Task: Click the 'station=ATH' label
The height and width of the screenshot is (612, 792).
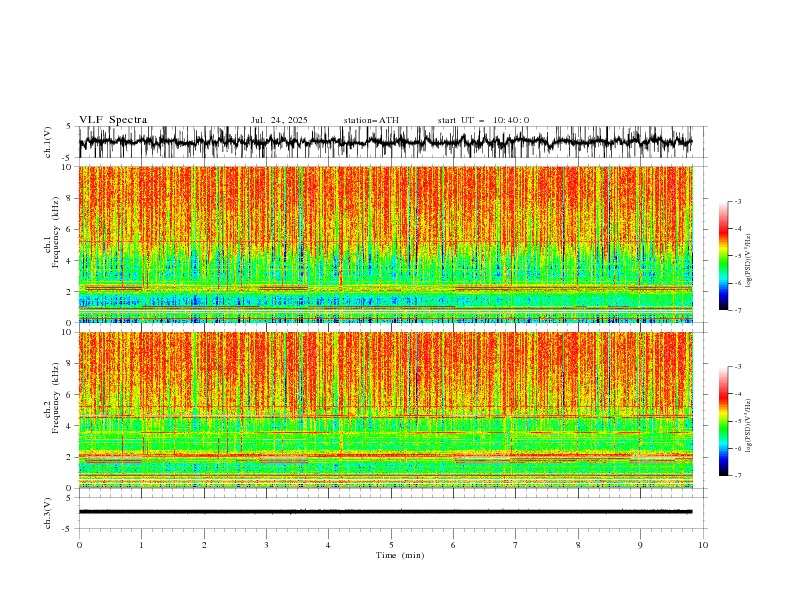Action: tap(371, 120)
